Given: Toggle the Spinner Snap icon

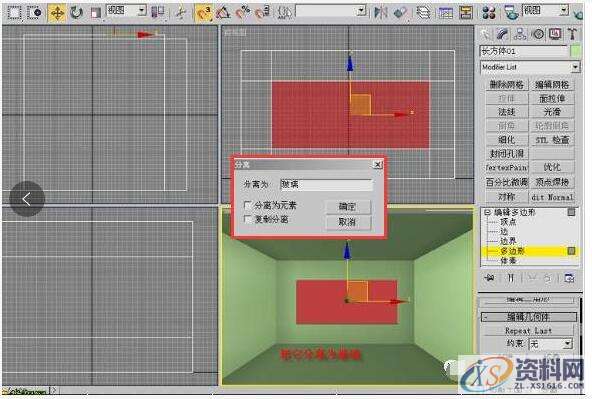Looking at the screenshot, I should pos(262,13).
